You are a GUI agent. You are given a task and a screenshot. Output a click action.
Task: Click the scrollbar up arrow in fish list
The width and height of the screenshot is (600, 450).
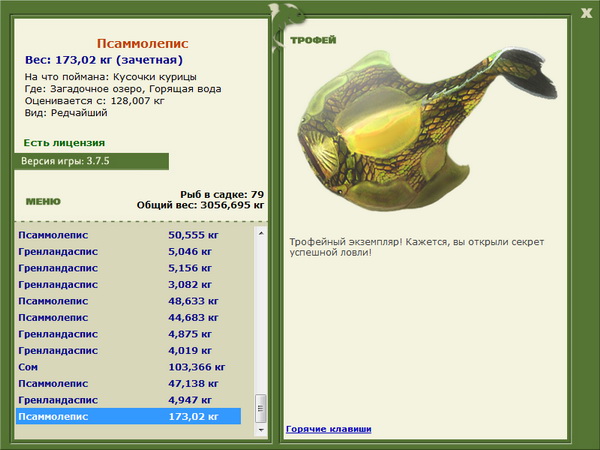[261, 233]
